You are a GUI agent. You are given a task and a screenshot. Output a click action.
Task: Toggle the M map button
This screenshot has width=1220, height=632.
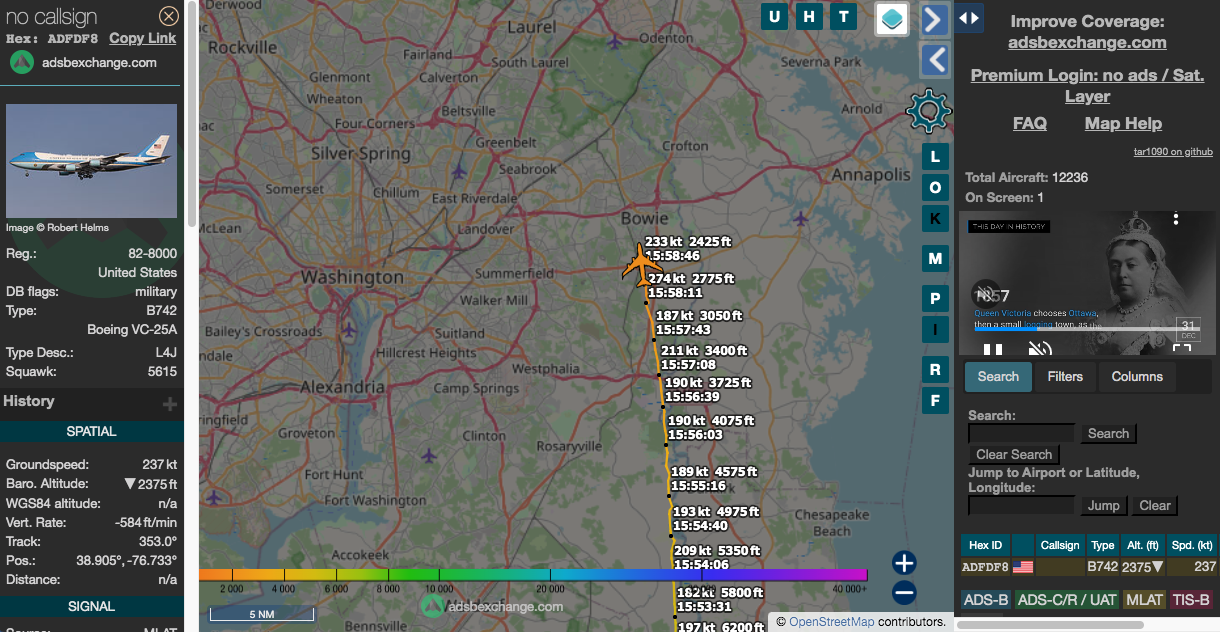pyautogui.click(x=935, y=259)
